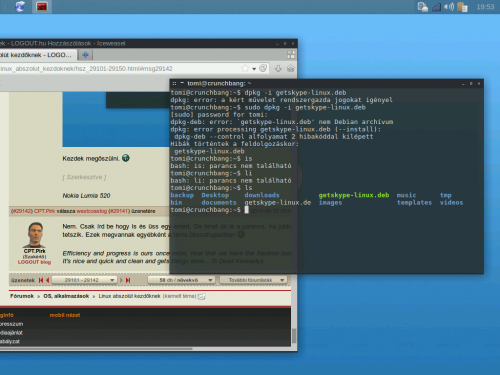Open the clipboard manager tray icon
Image resolution: width=500 pixels, height=375 pixels.
[462, 7]
